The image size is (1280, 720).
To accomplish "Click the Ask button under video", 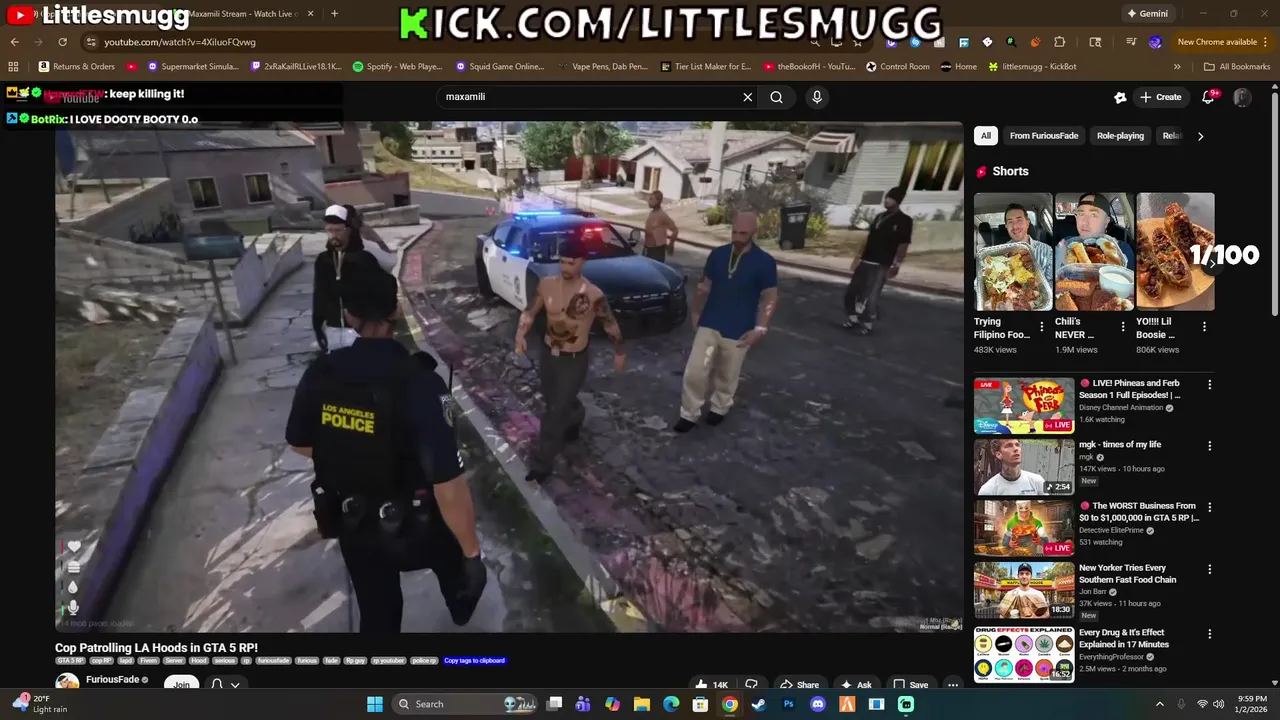I will point(855,685).
